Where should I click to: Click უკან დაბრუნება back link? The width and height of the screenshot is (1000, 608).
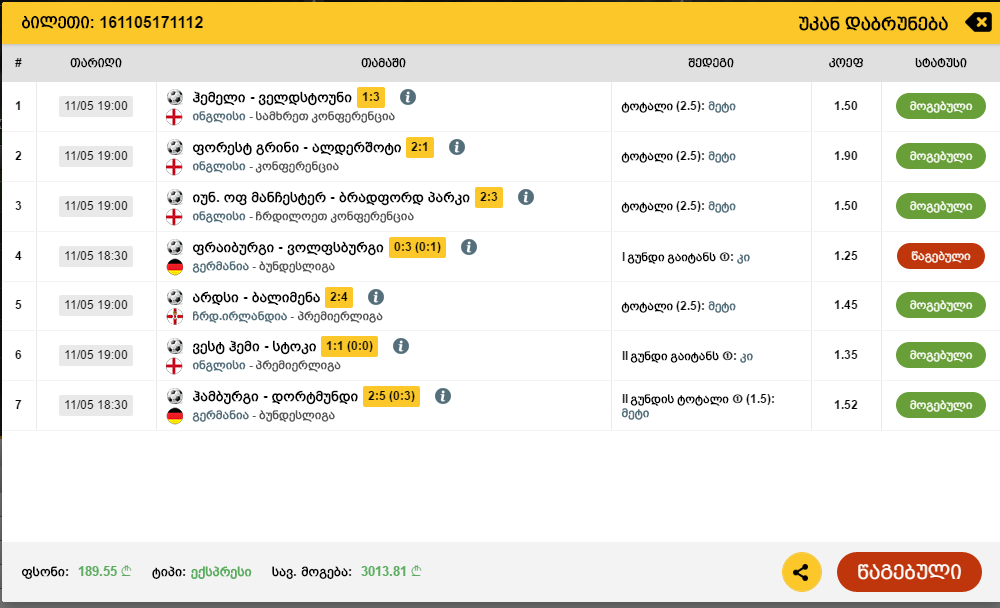point(872,24)
